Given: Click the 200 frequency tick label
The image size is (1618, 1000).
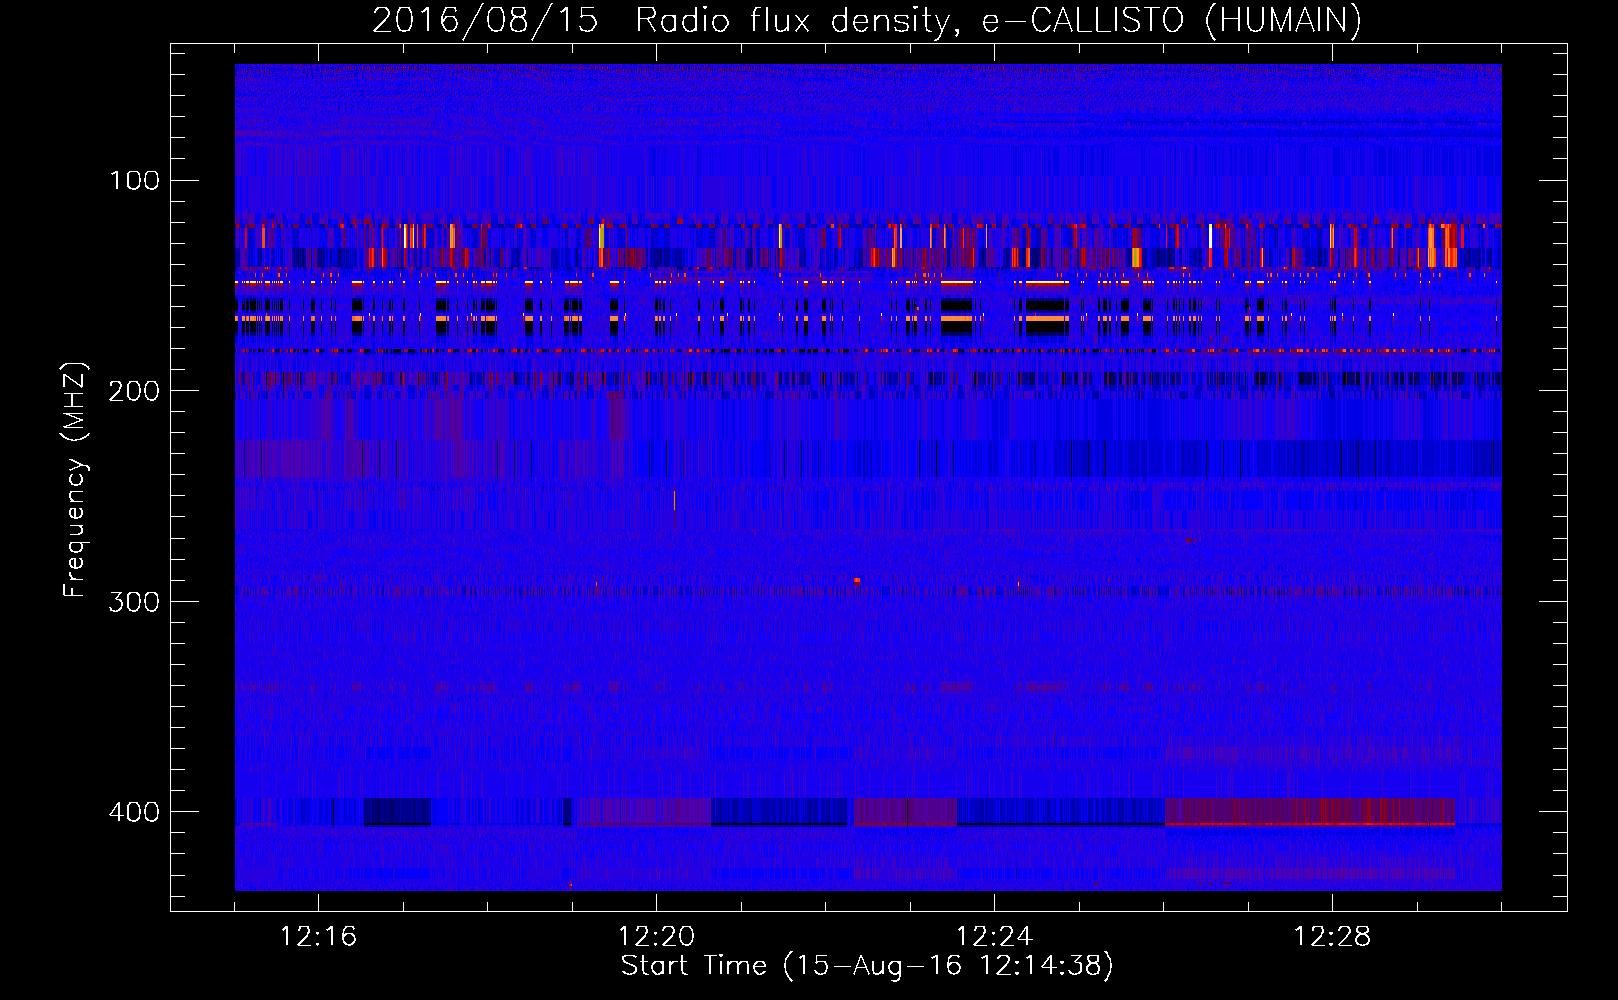Looking at the screenshot, I should (134, 391).
